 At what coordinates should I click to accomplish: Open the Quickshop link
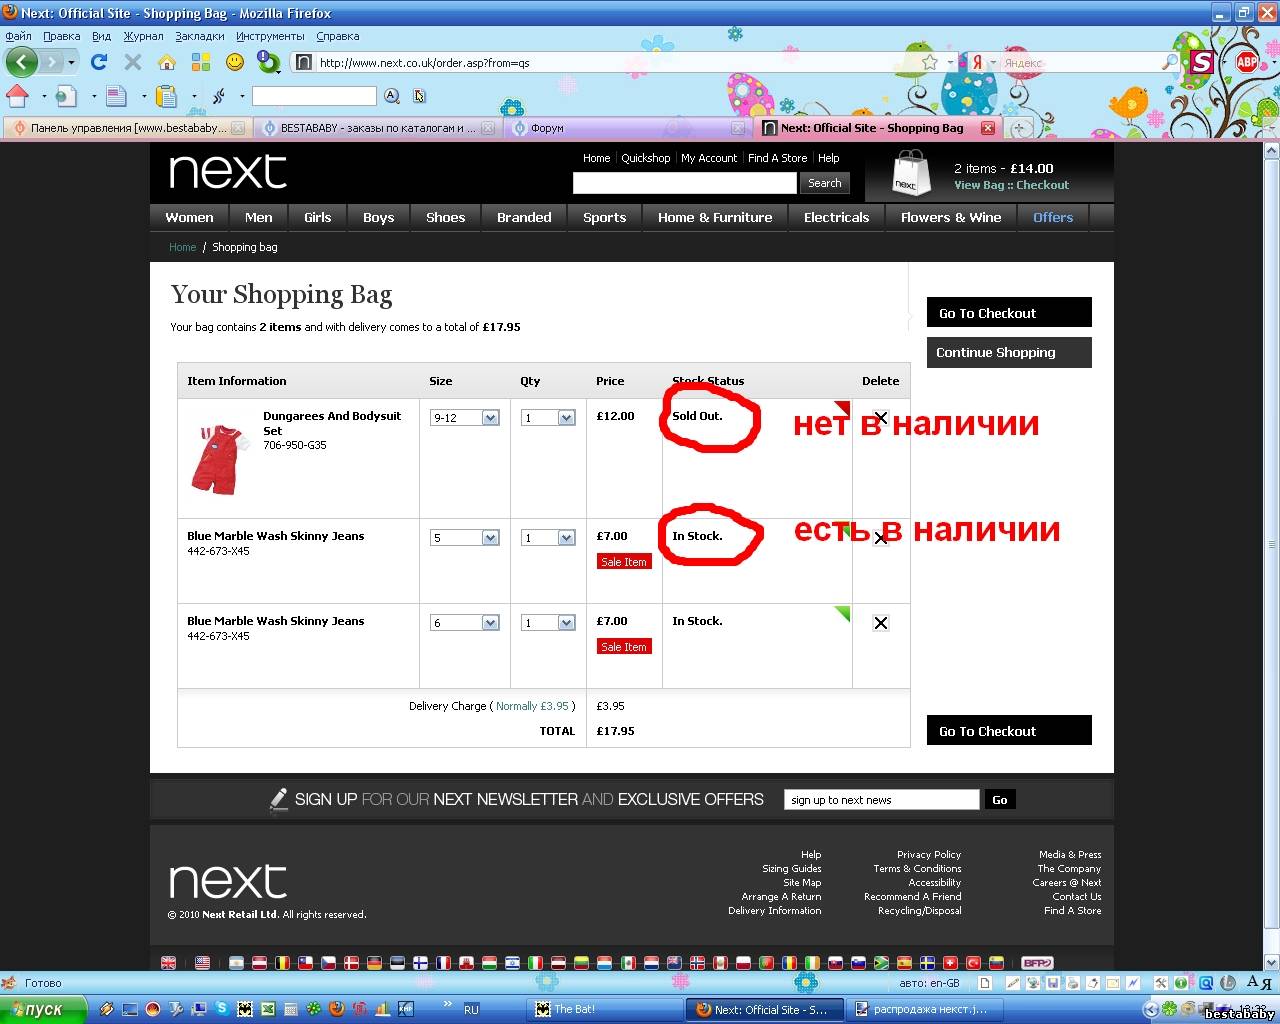646,158
